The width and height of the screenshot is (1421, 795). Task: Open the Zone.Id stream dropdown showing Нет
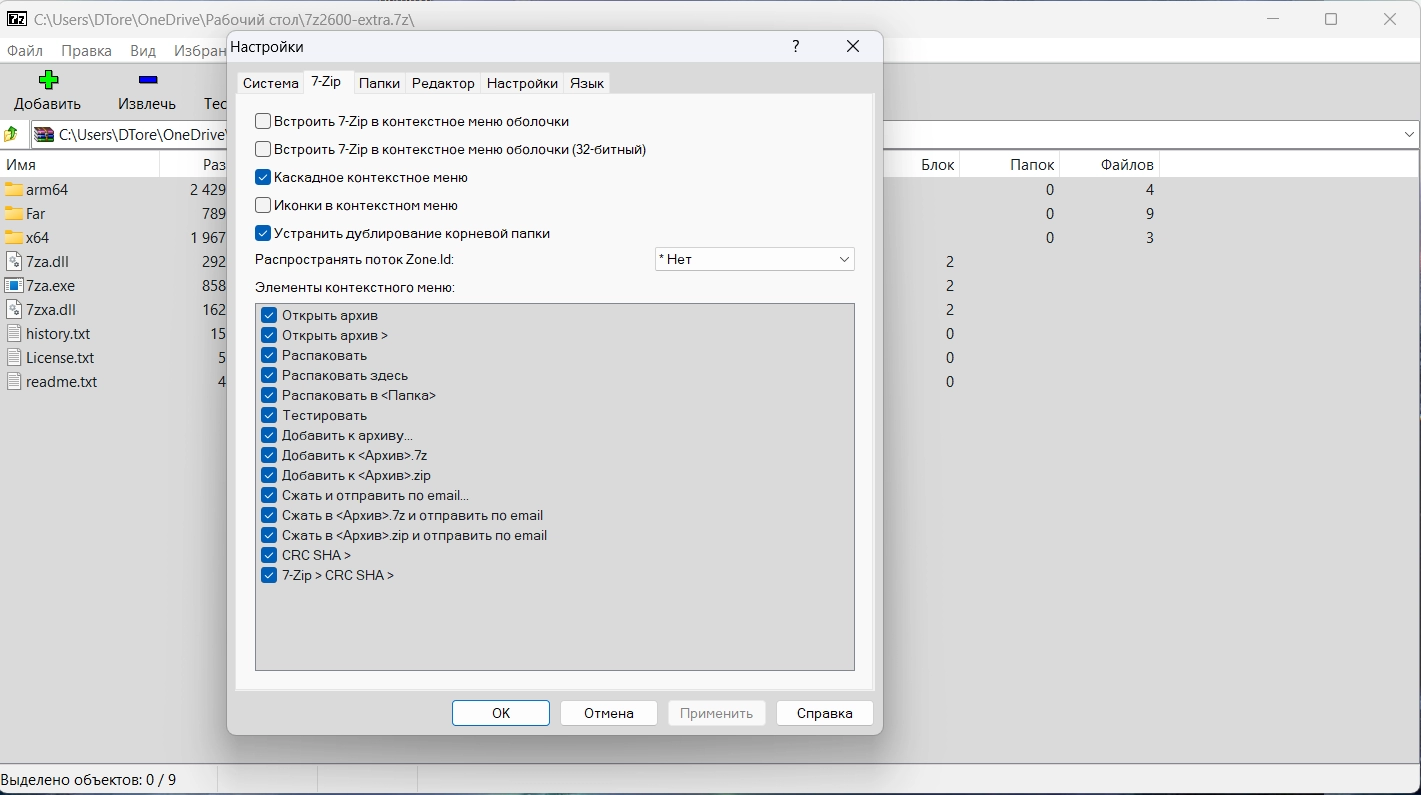coord(754,259)
